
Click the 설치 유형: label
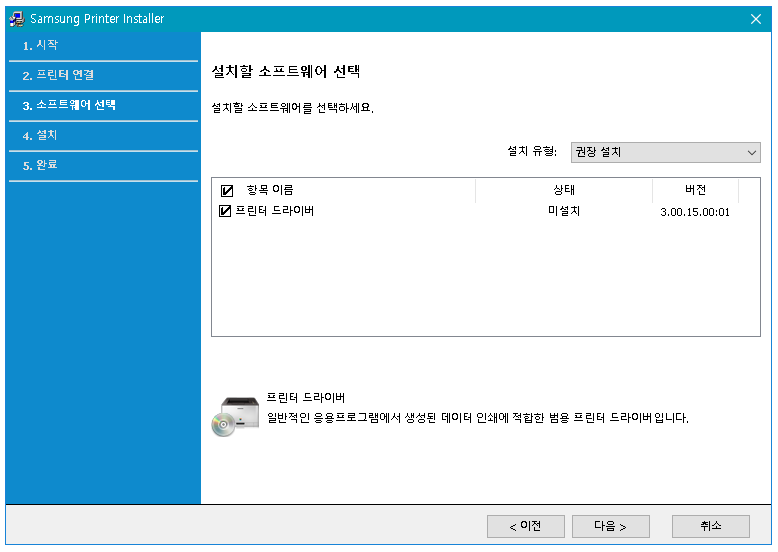click(532, 151)
